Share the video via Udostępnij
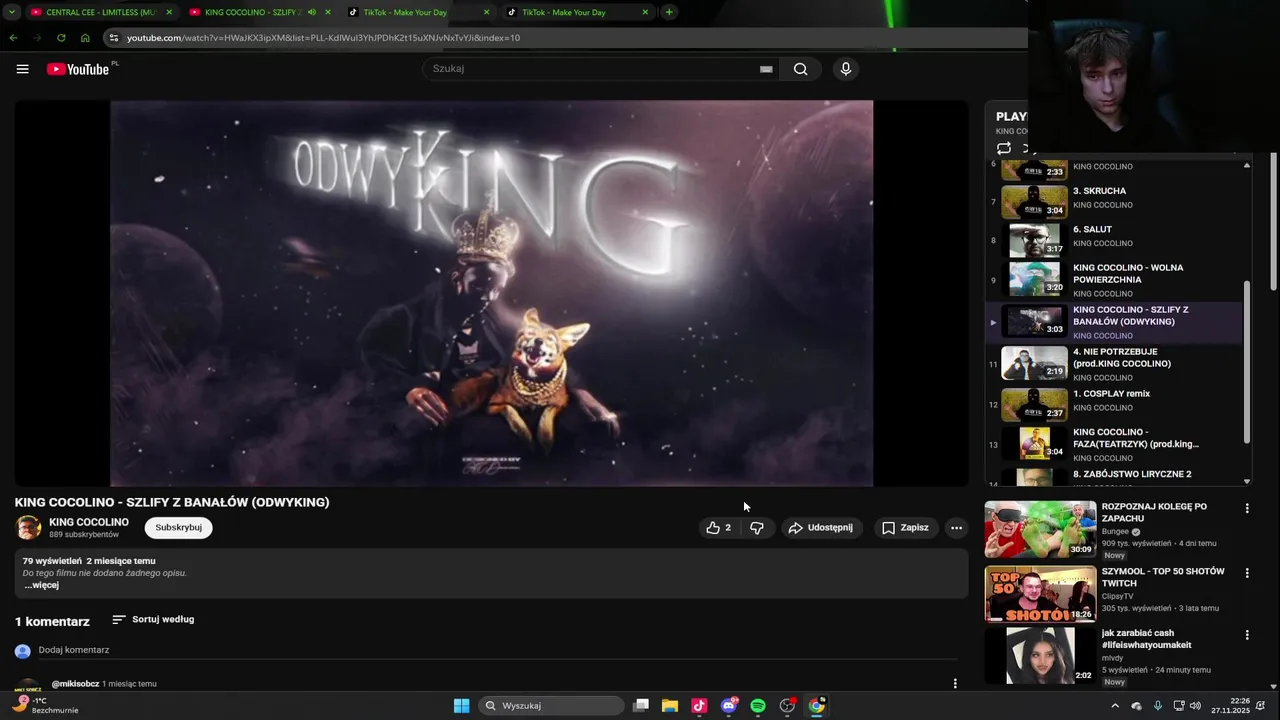 [820, 528]
